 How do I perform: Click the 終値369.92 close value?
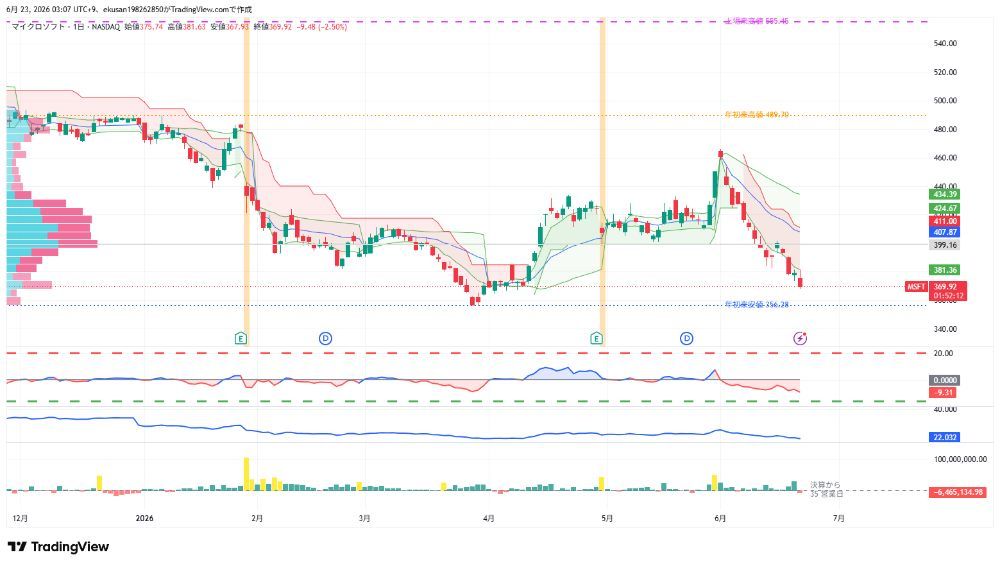tap(272, 27)
